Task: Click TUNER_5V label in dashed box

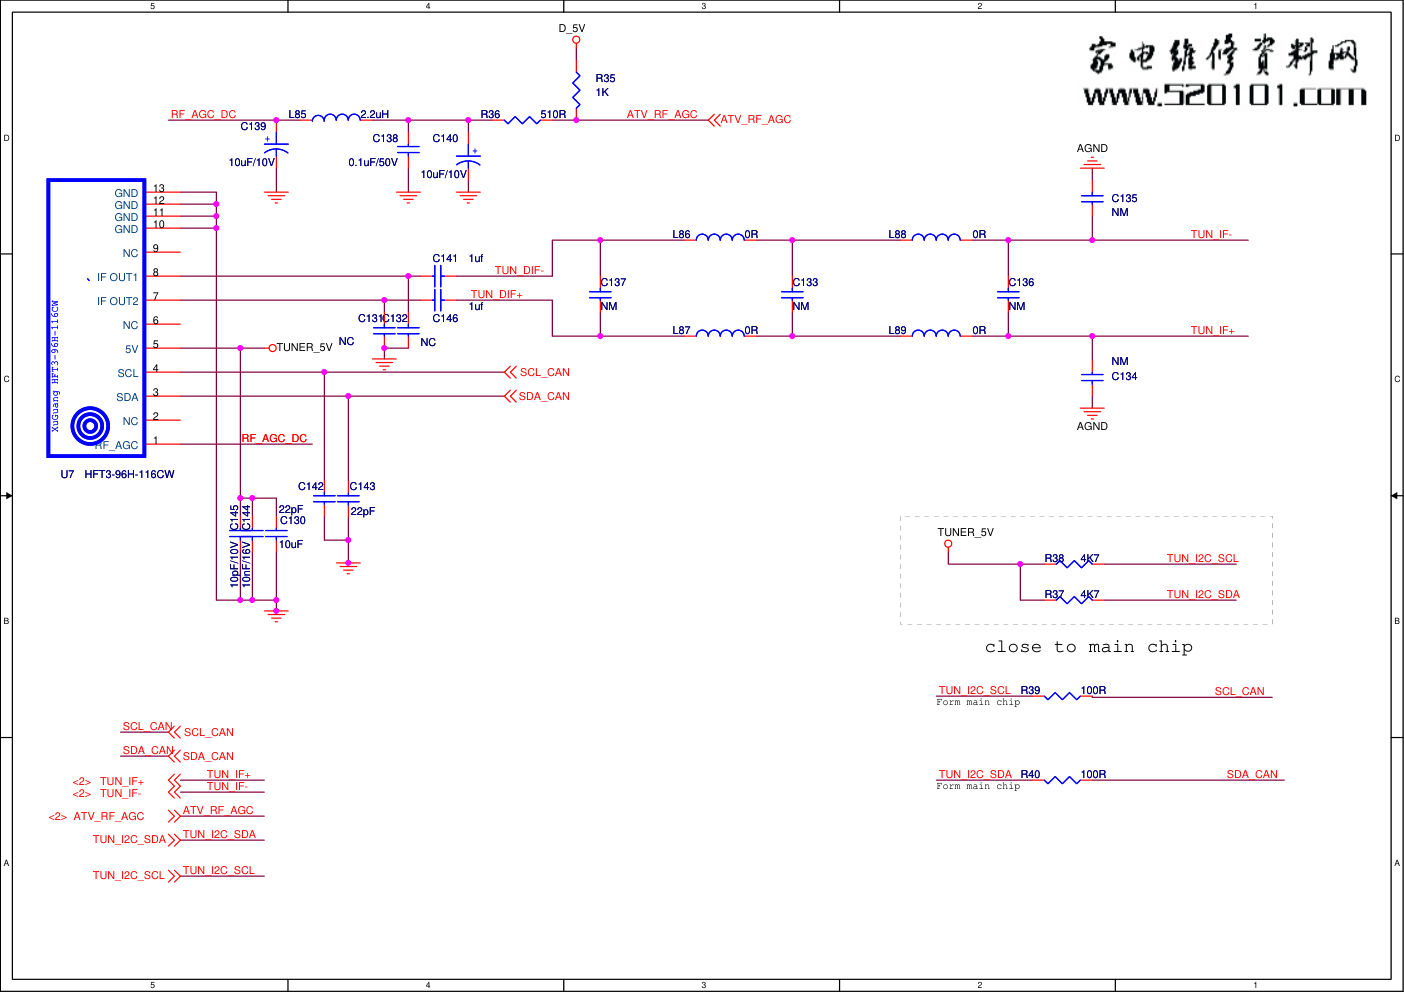Action: point(965,532)
